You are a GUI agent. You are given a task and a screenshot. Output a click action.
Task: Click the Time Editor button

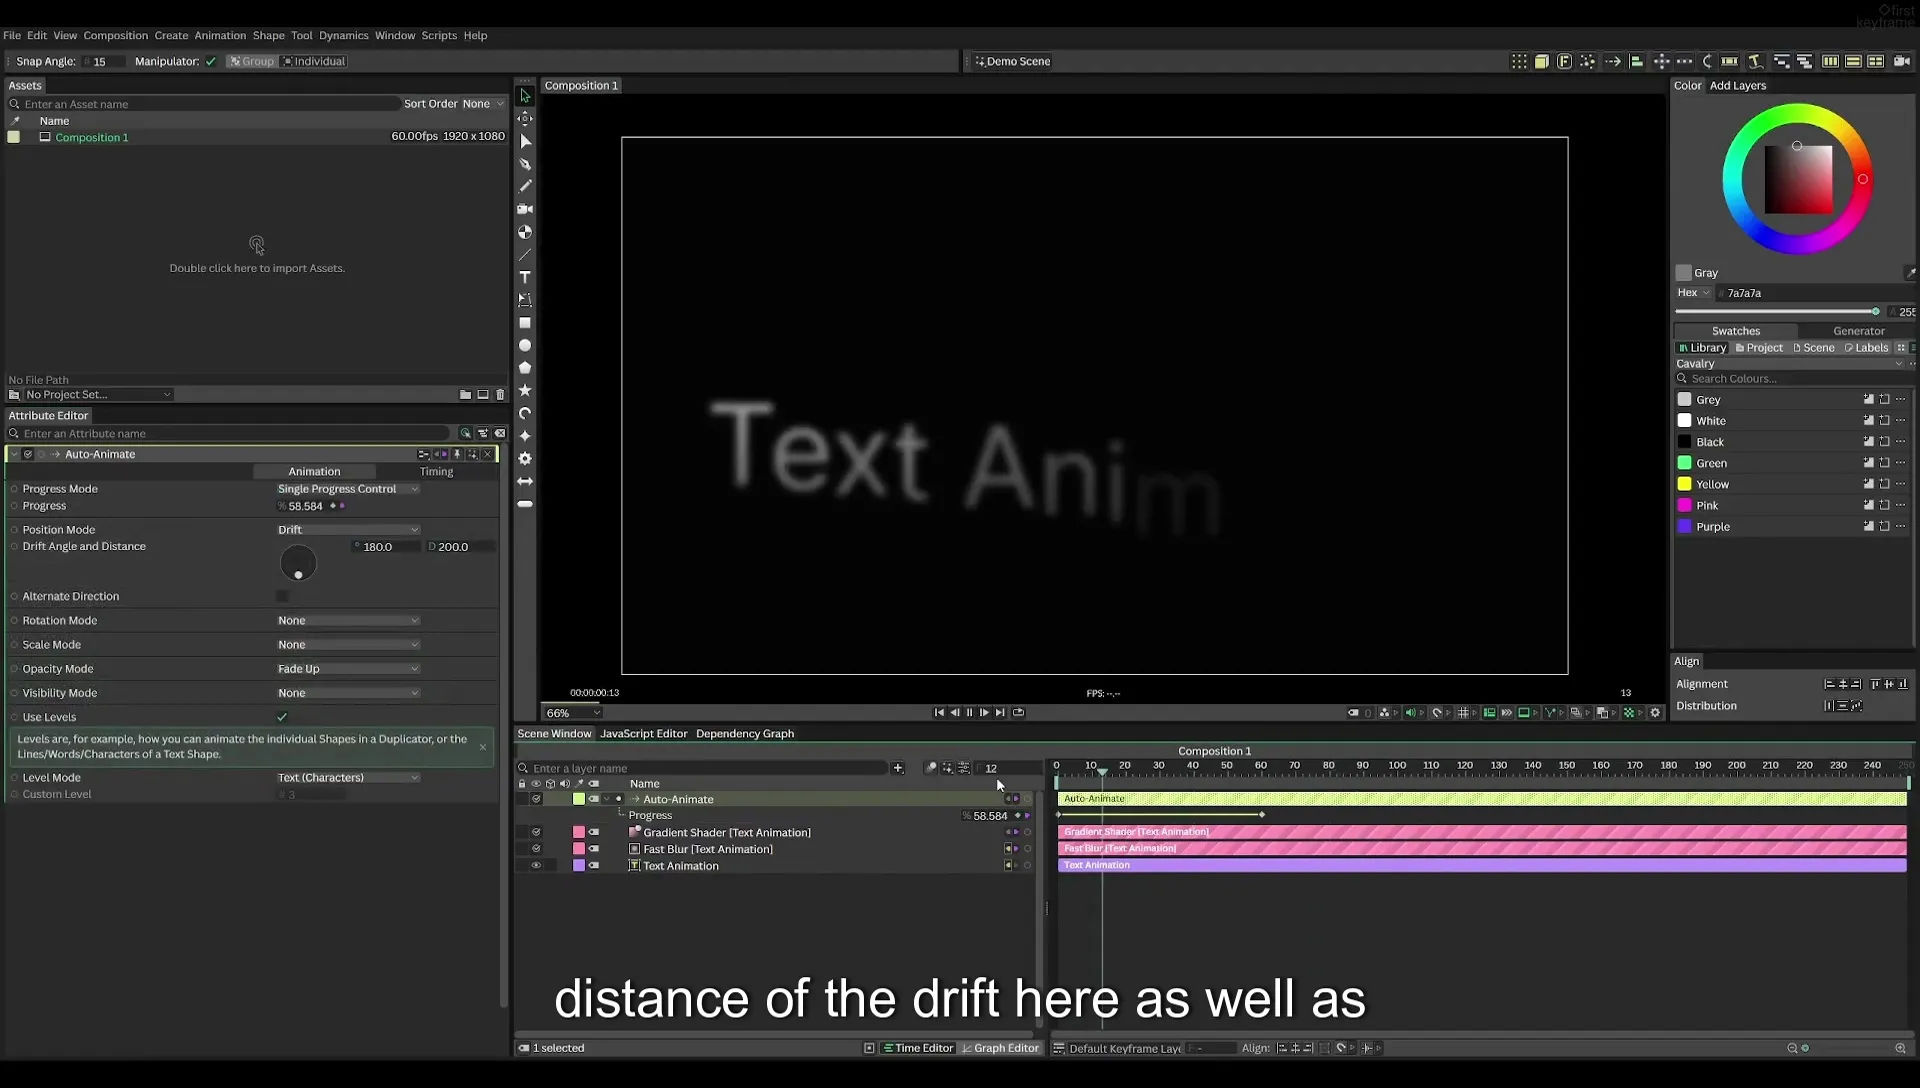pyautogui.click(x=917, y=1048)
